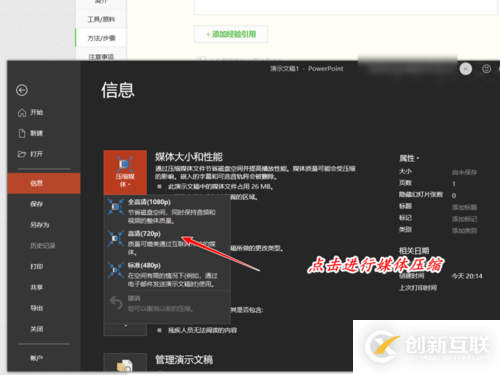
Task: Click the user account avatar
Action: 466,69
